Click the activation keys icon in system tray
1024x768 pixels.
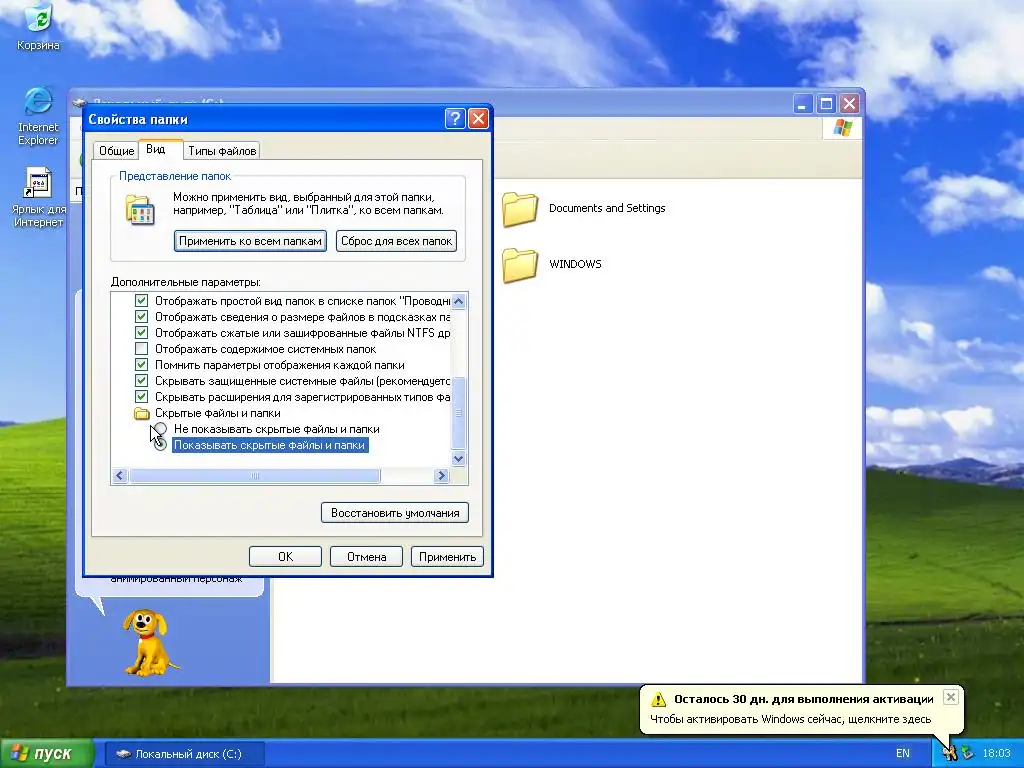click(950, 753)
